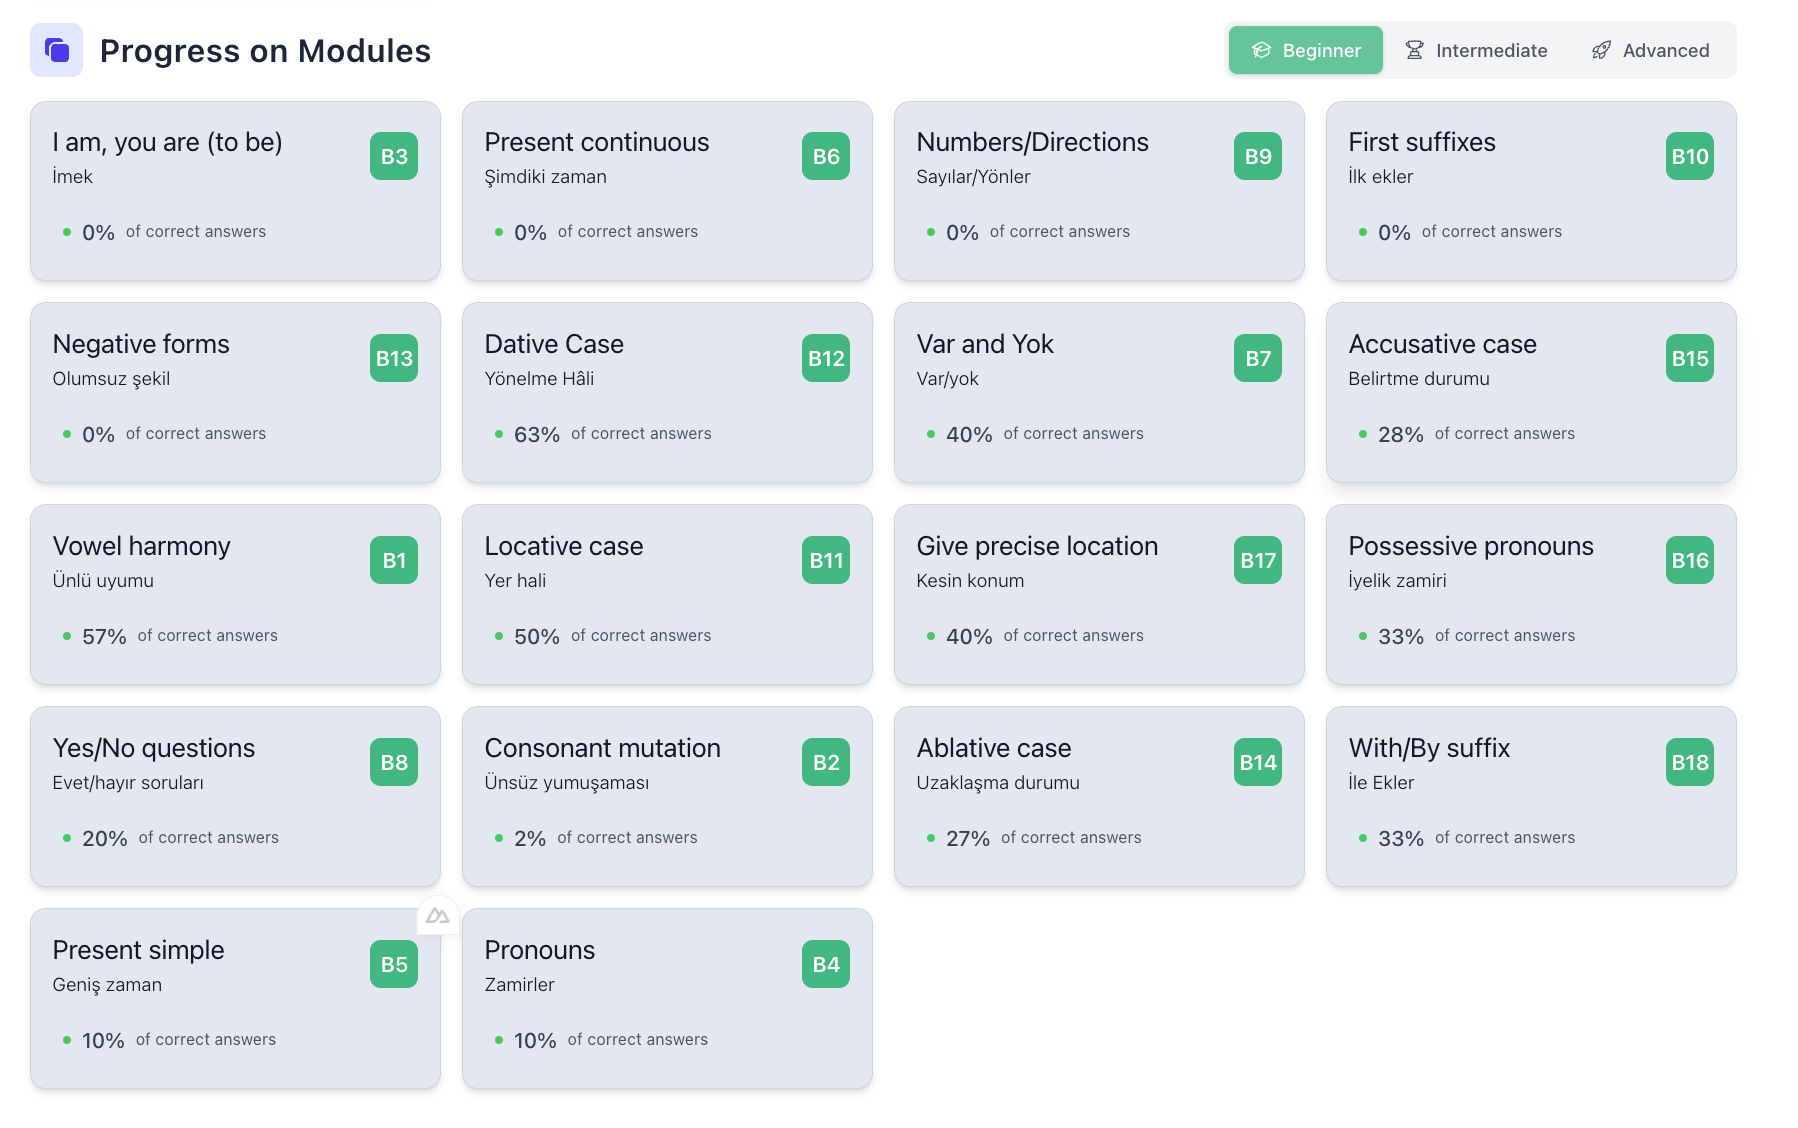
Task: Click the B1 badge on Vowel harmony
Action: [x=393, y=560]
